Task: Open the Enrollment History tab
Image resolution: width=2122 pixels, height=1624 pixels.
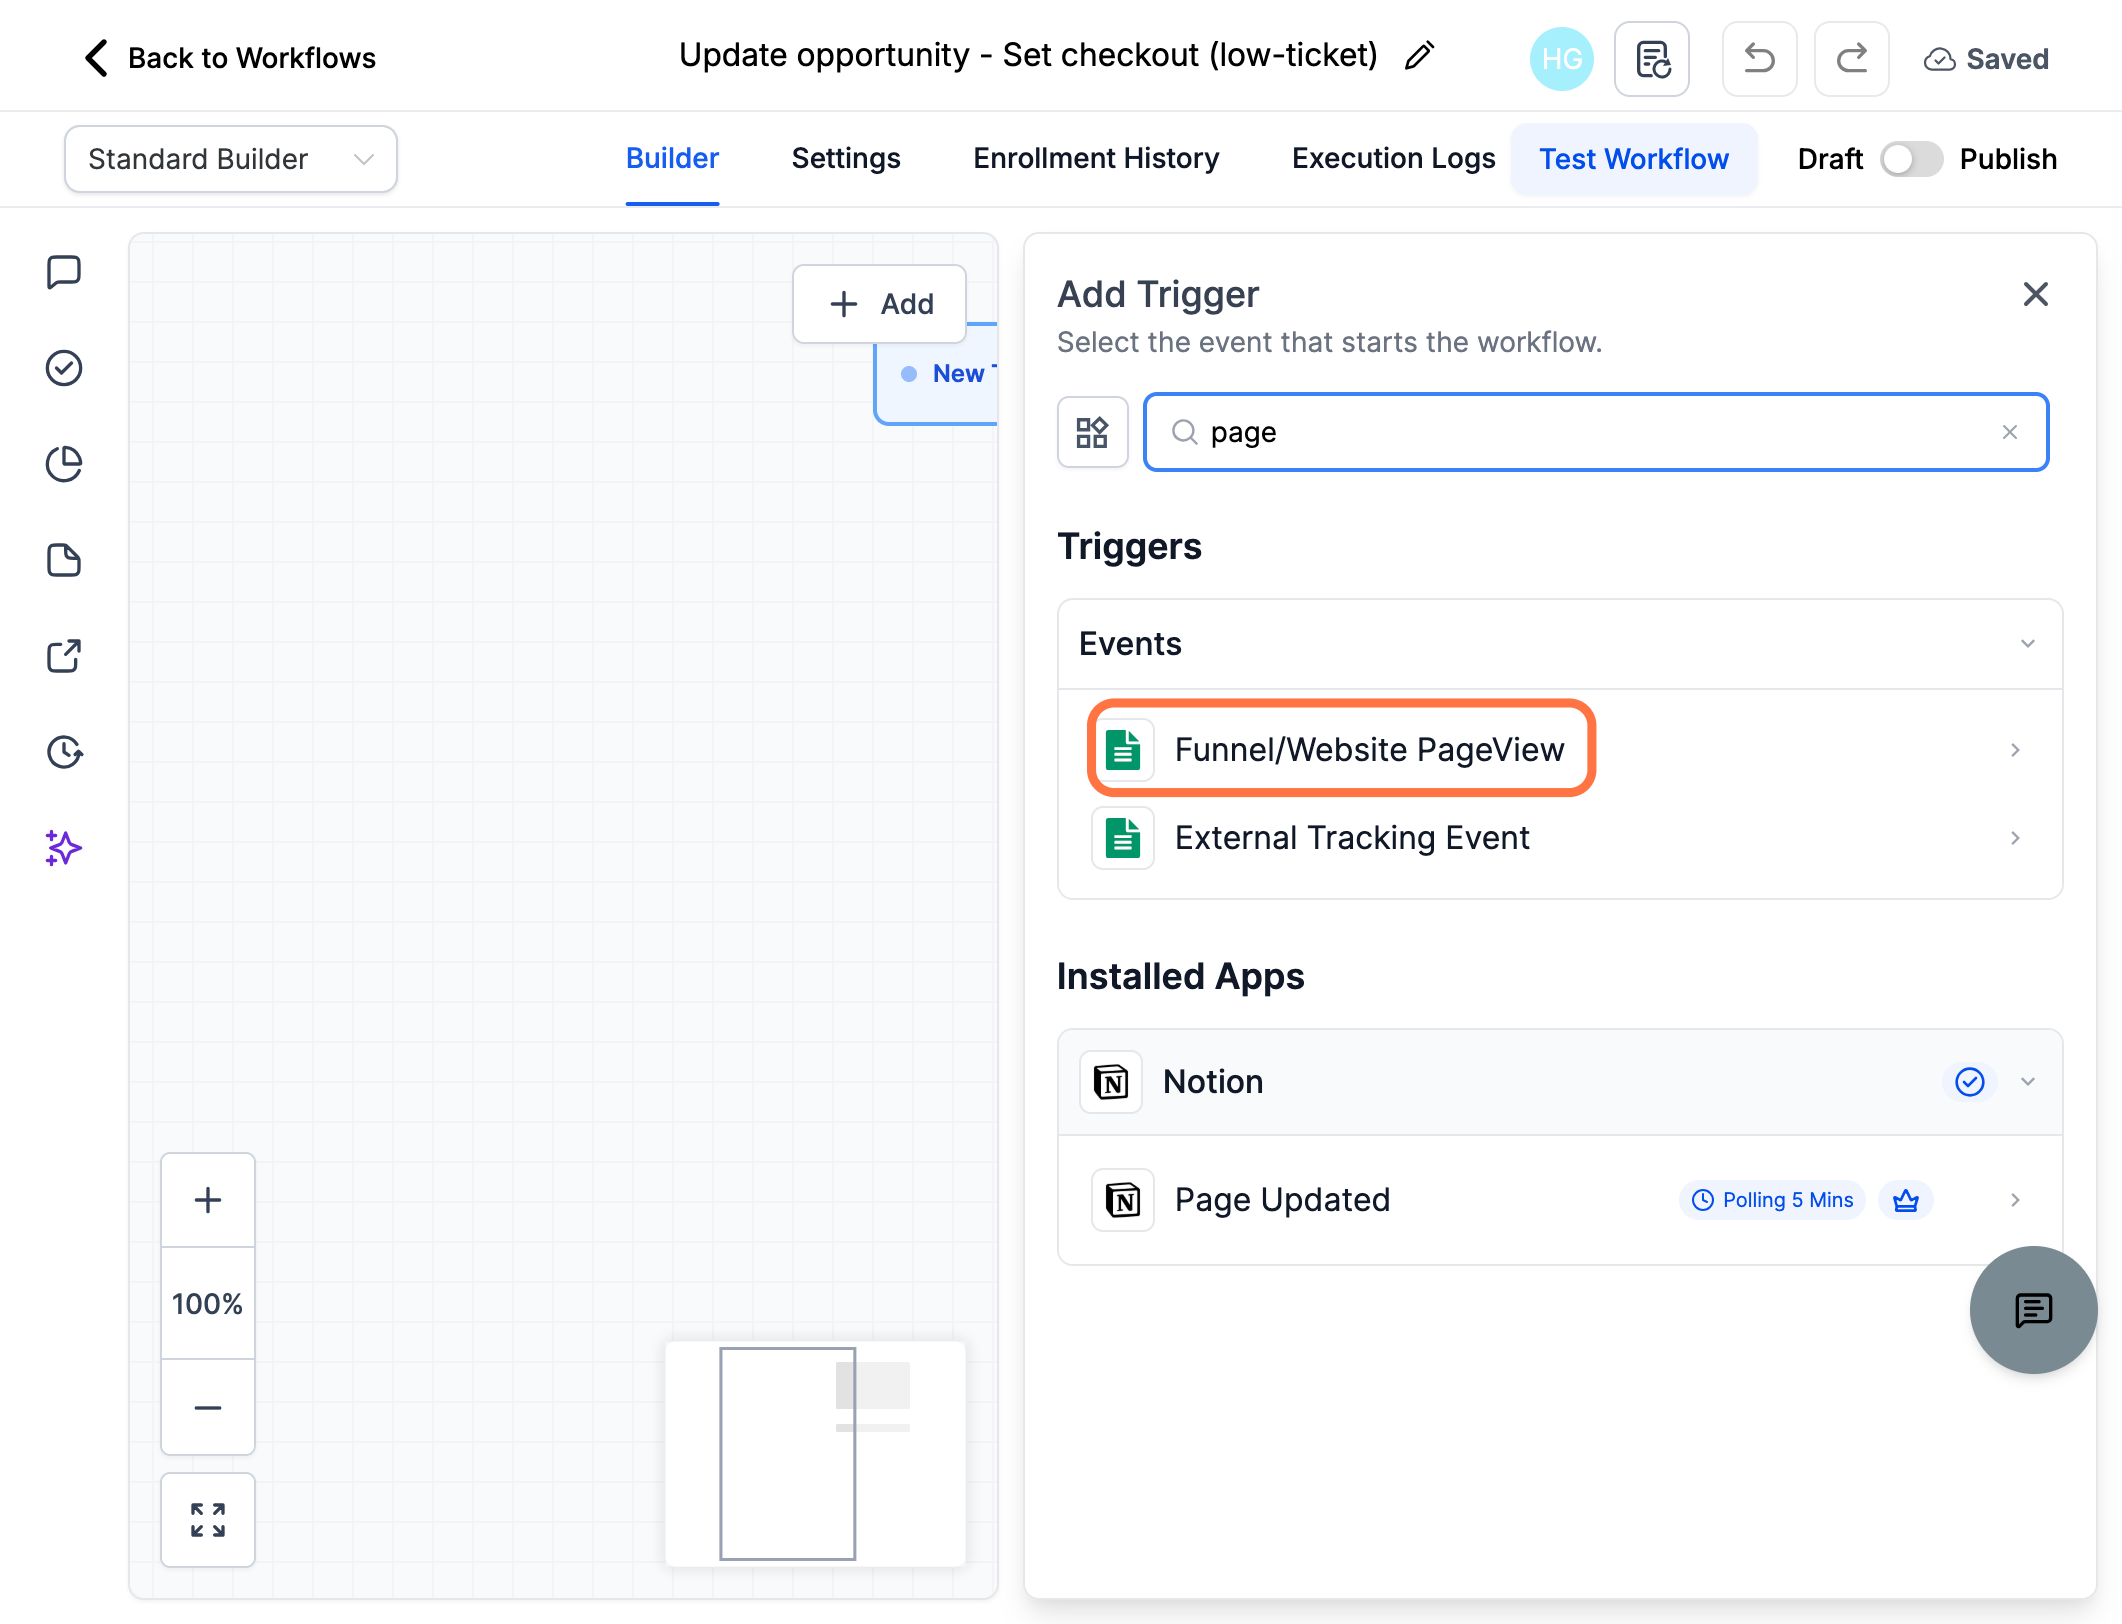Action: tap(1096, 159)
